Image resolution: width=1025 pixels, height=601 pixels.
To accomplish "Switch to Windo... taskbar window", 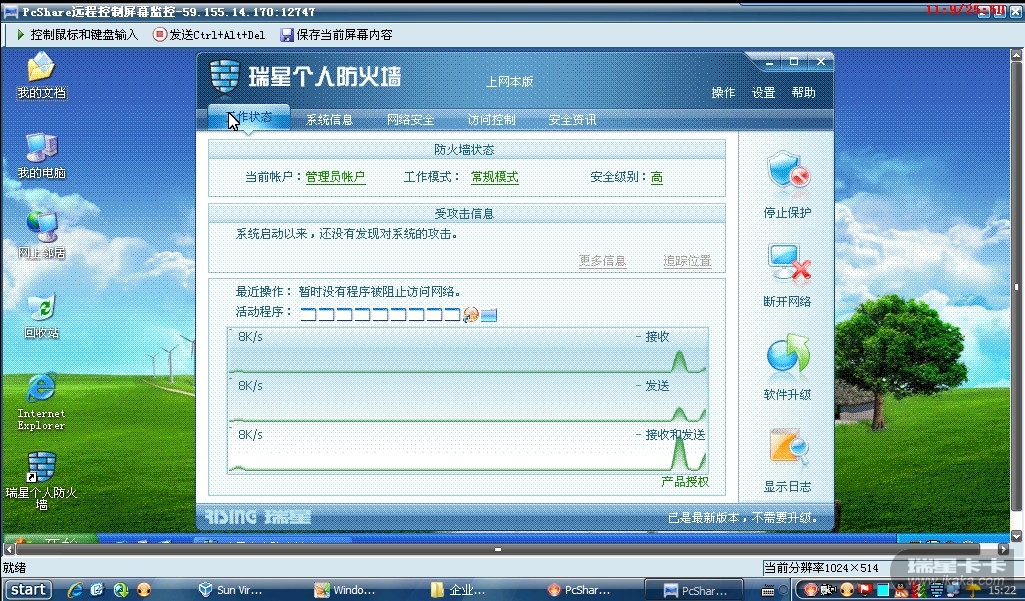I will click(344, 590).
